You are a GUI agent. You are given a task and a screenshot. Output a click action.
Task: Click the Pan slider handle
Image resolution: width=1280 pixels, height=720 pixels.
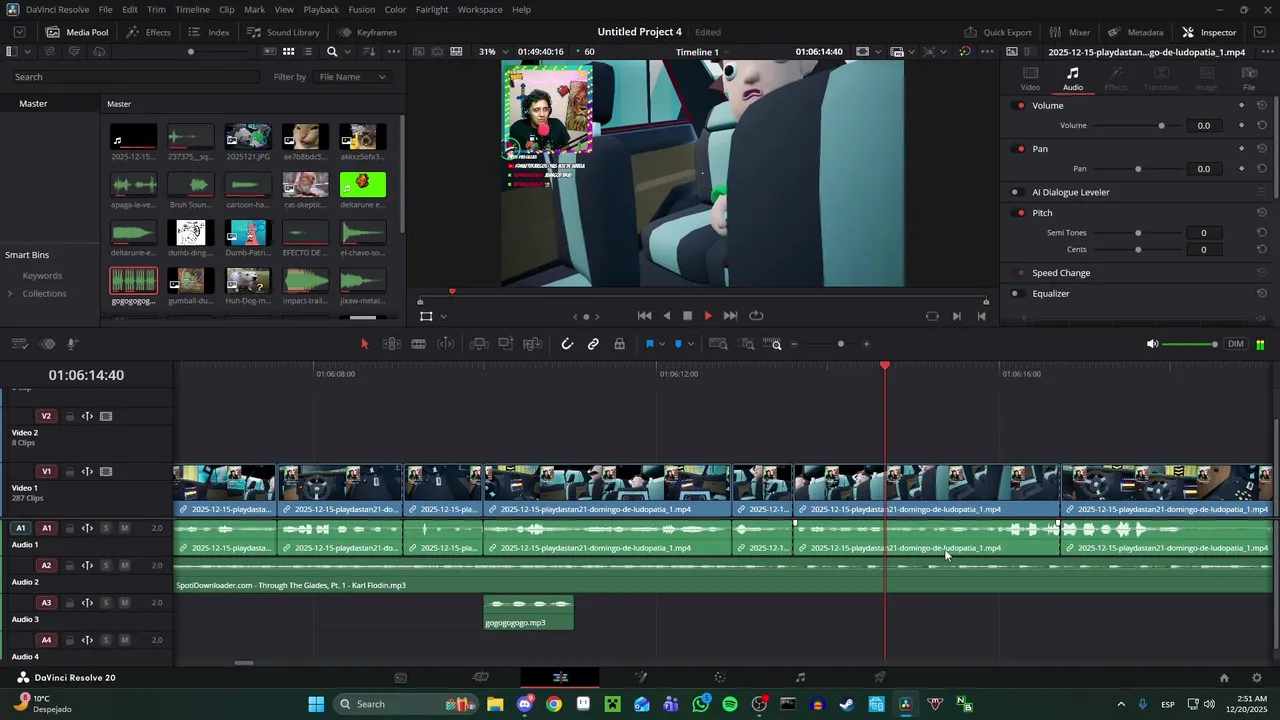tap(1138, 169)
